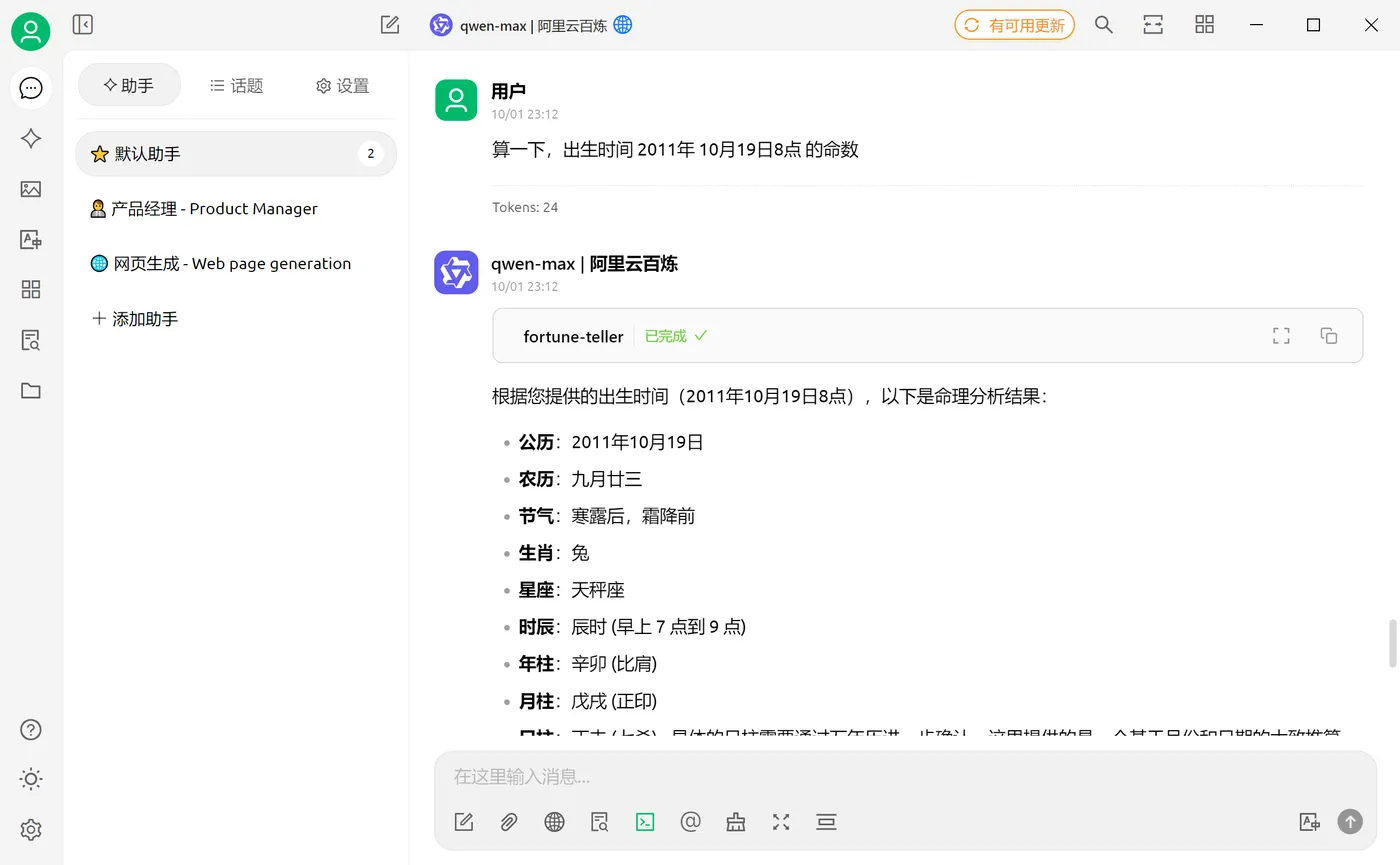
Task: Enable web search with the globe toggle
Action: point(554,821)
